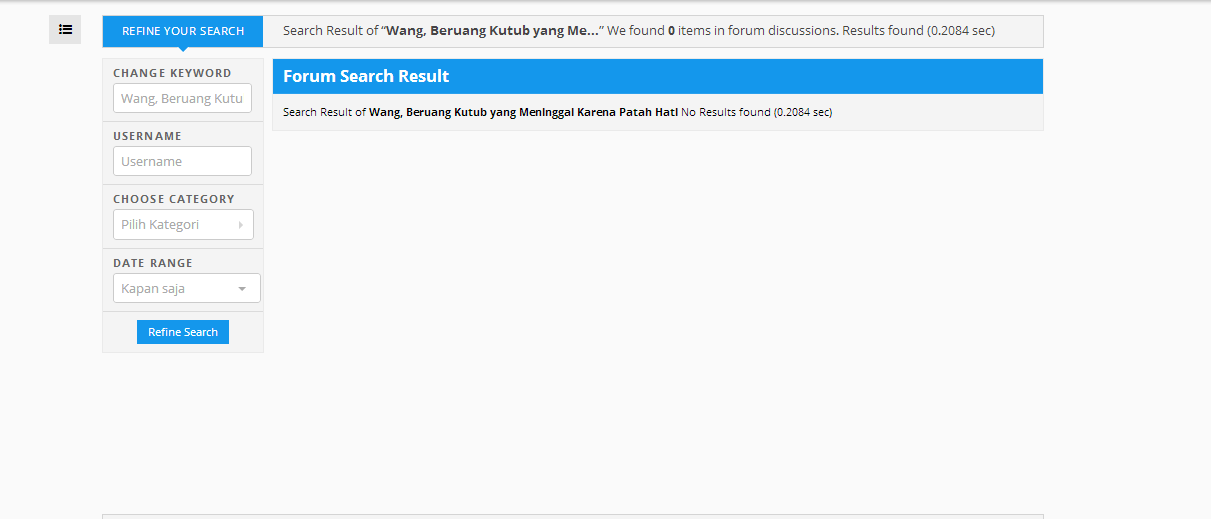Click the Username input field
The width and height of the screenshot is (1211, 519).
click(x=182, y=161)
